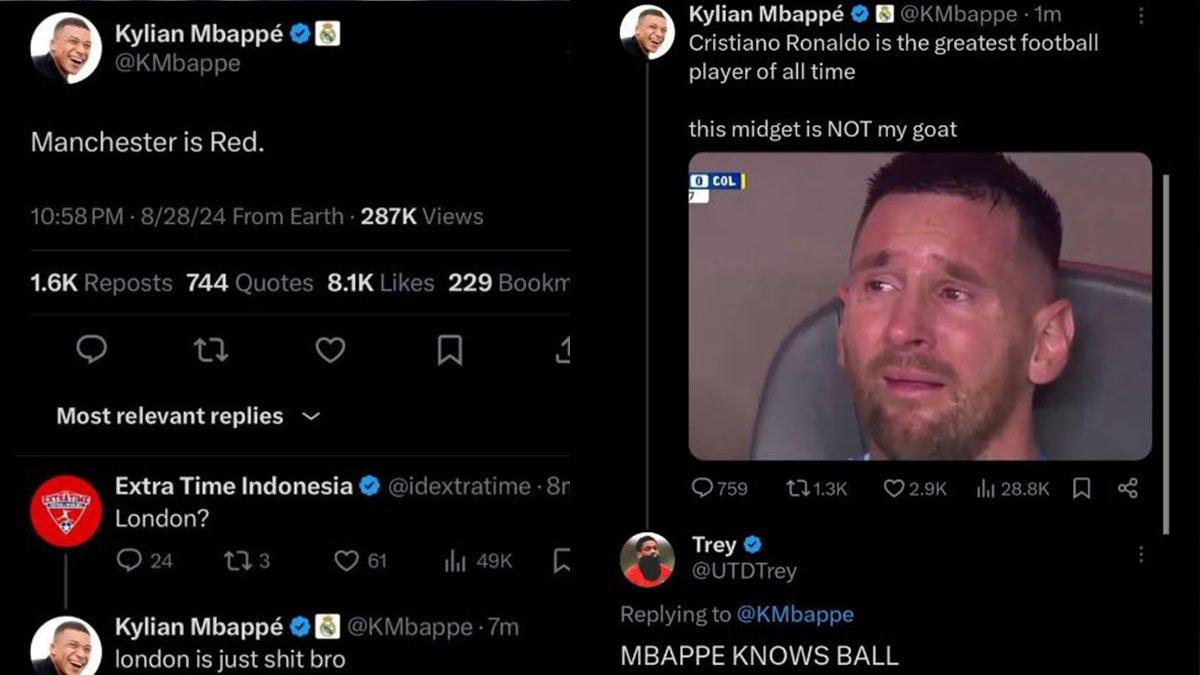1200x675 pixels.
Task: Open the Most relevant replies dropdown
Action: [x=185, y=416]
